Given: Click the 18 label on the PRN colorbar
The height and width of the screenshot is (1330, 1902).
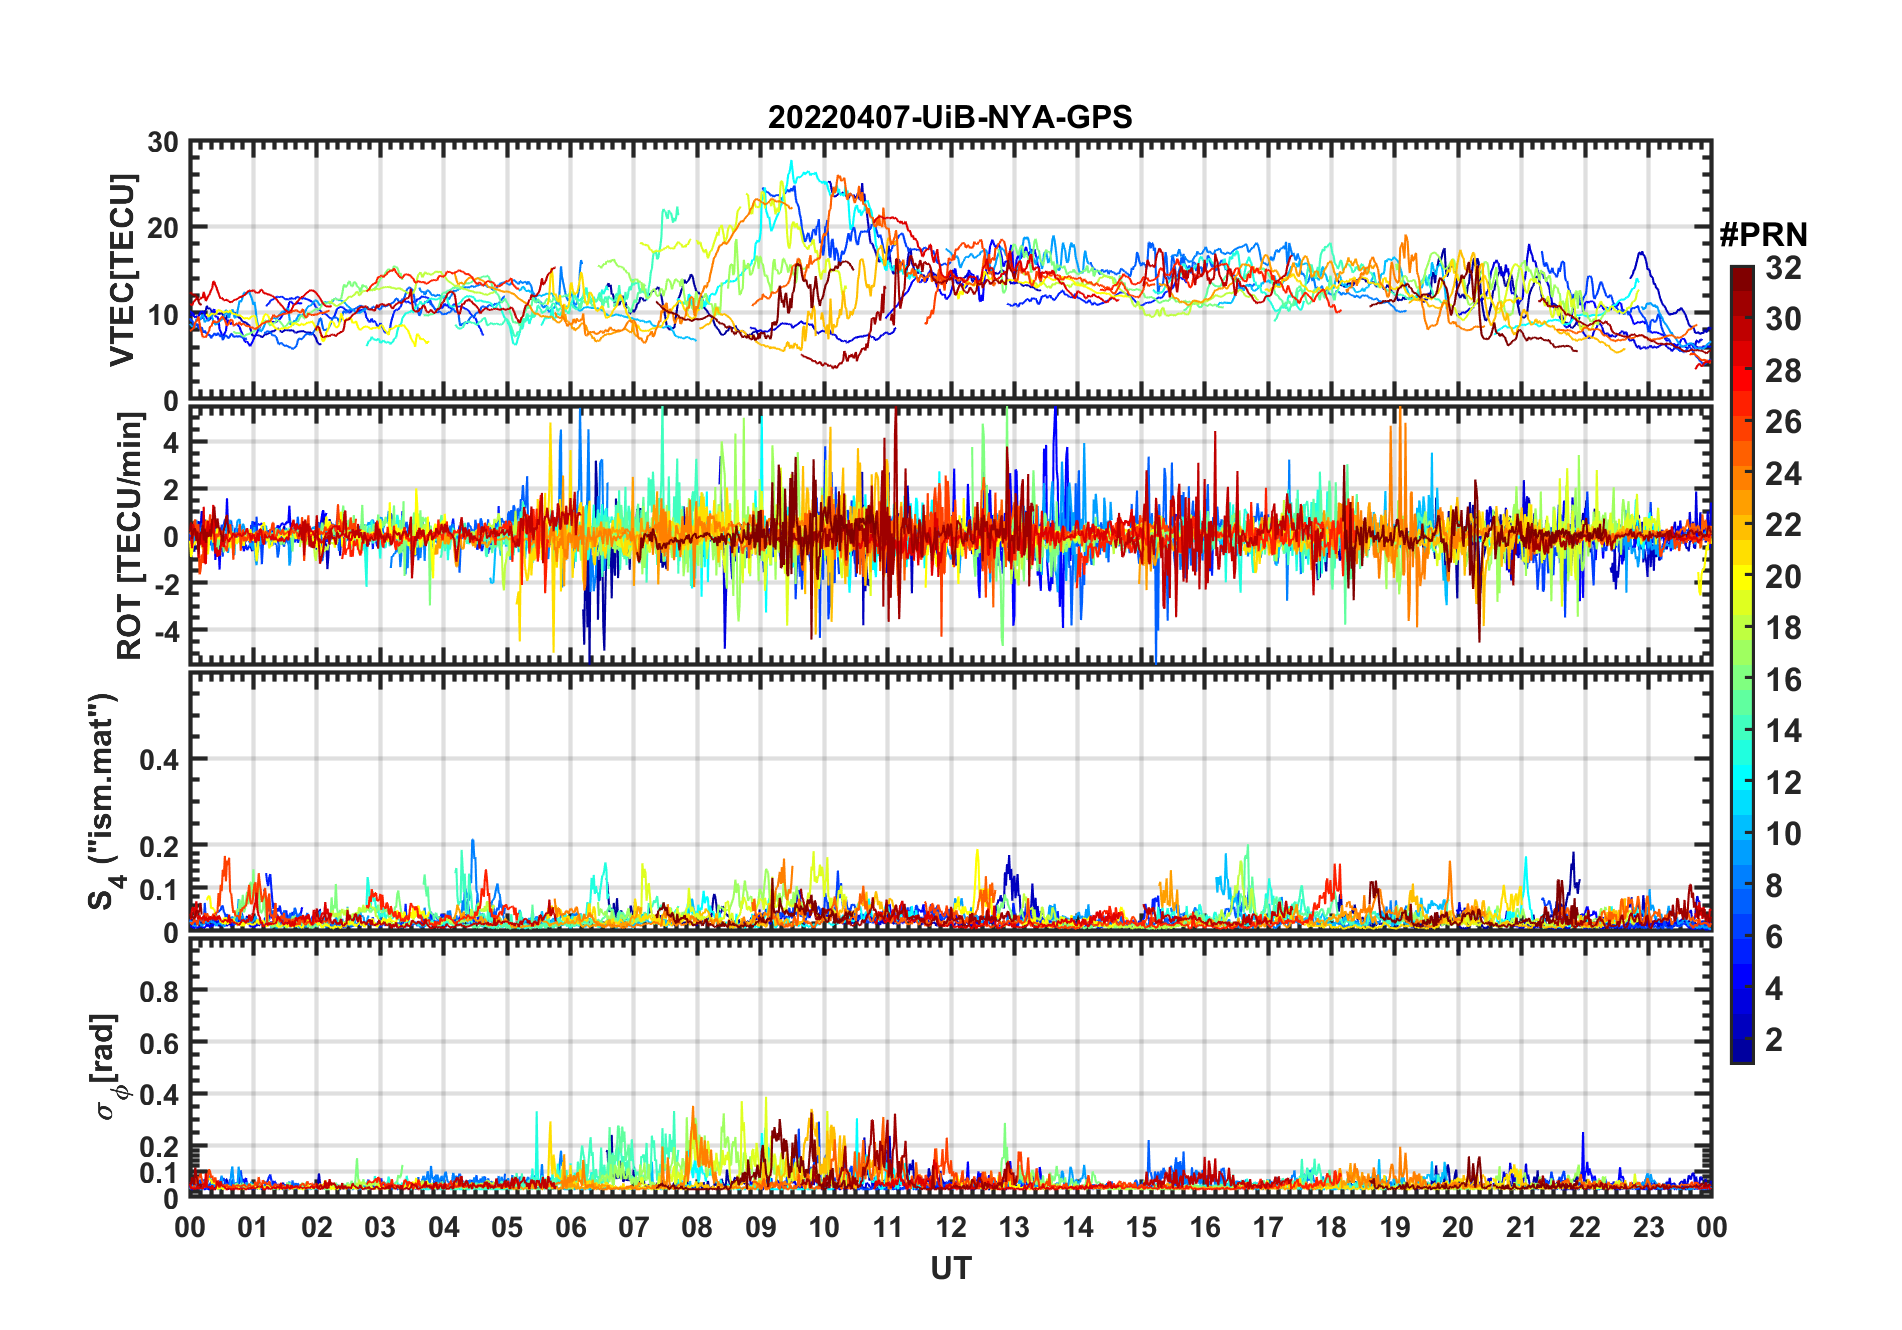Looking at the screenshot, I should (x=1784, y=628).
